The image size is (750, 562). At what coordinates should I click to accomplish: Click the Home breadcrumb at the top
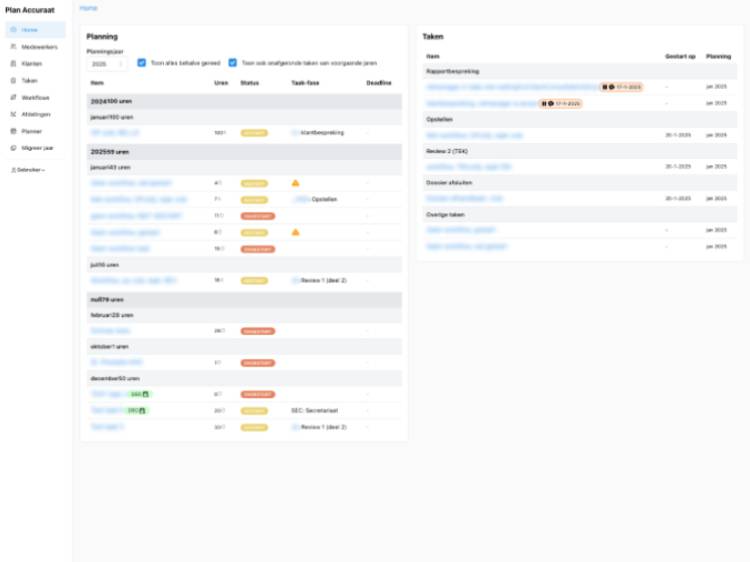coord(89,8)
